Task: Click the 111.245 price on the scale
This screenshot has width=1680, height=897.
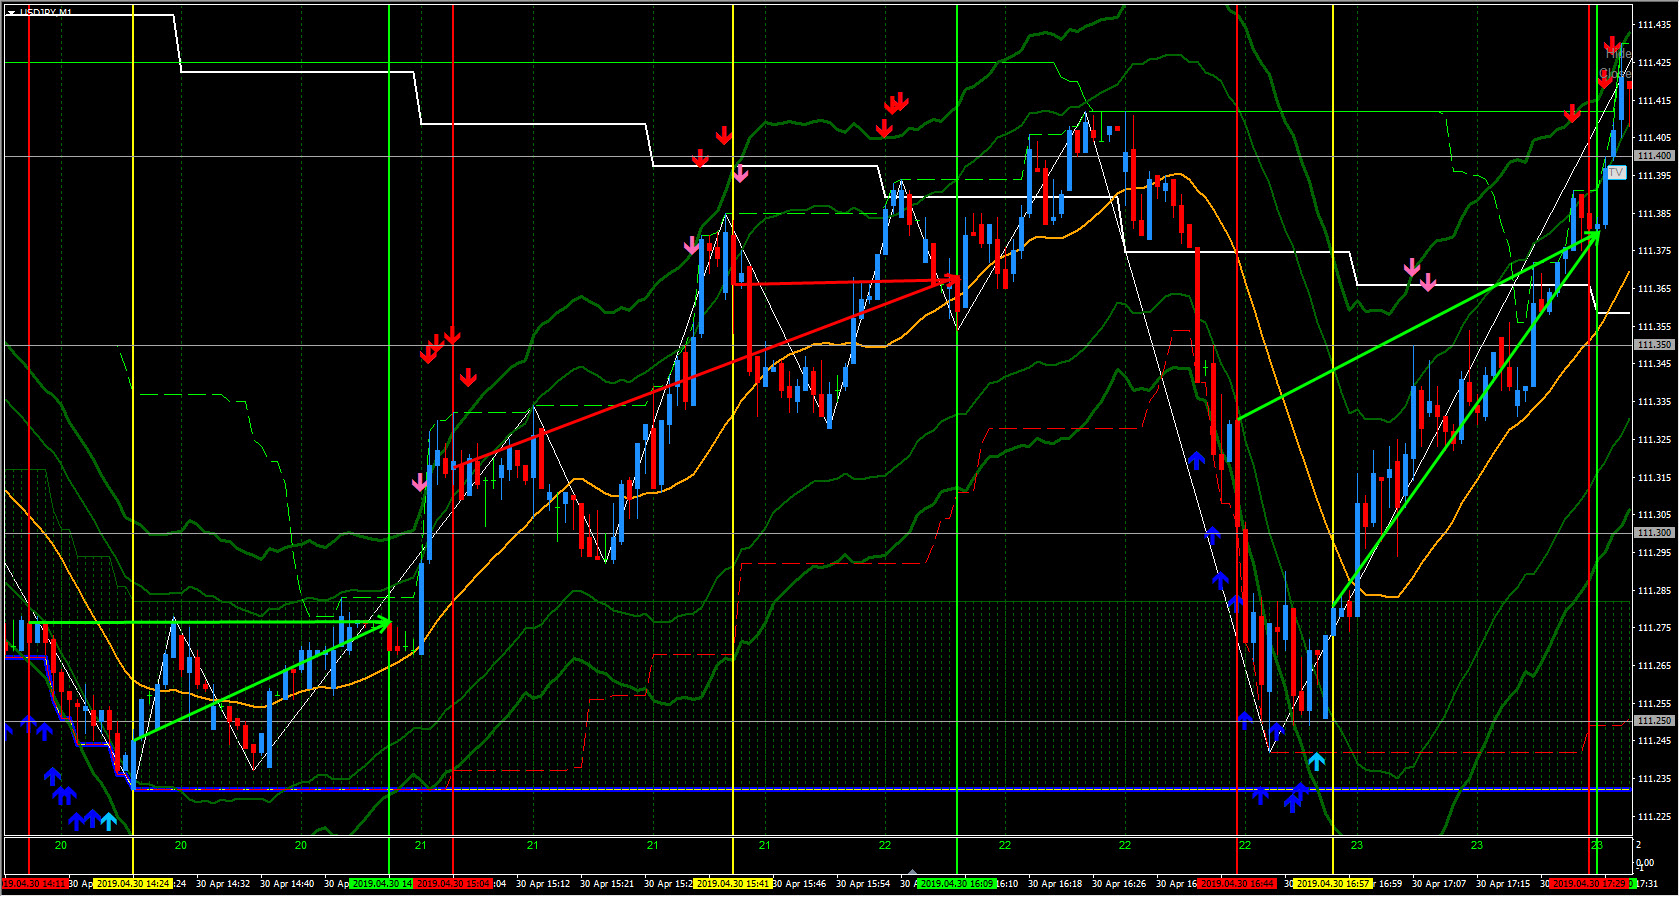Action: [1654, 741]
